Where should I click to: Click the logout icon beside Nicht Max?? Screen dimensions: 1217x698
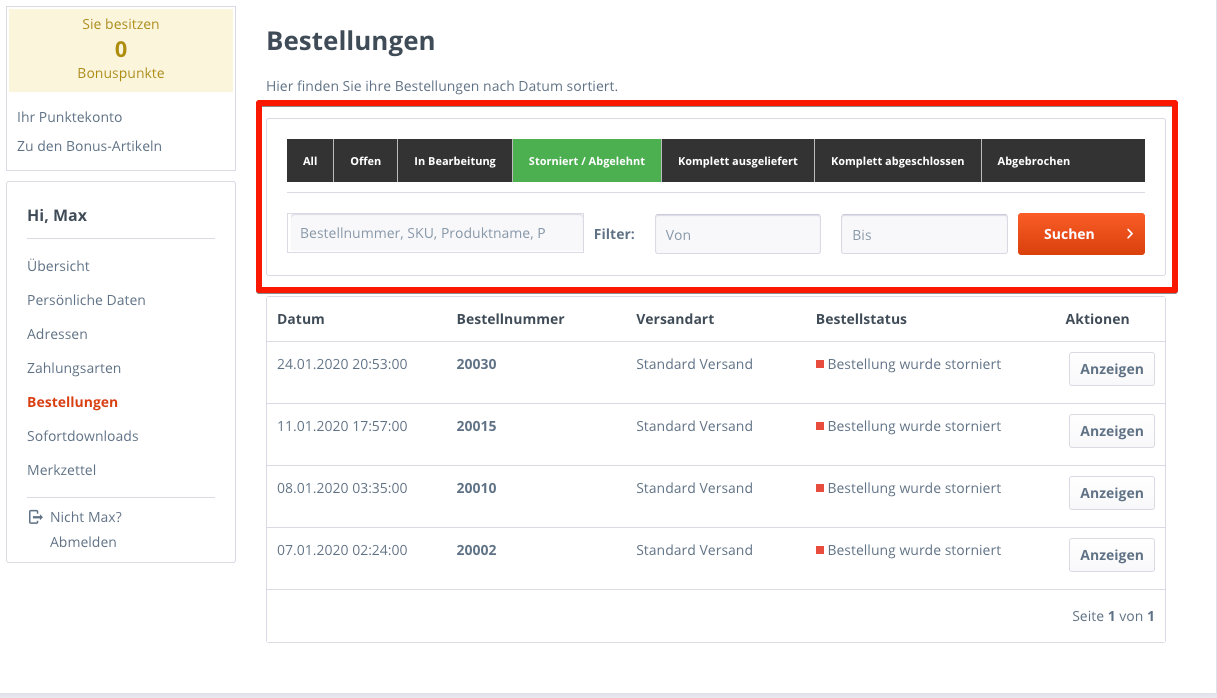click(34, 517)
